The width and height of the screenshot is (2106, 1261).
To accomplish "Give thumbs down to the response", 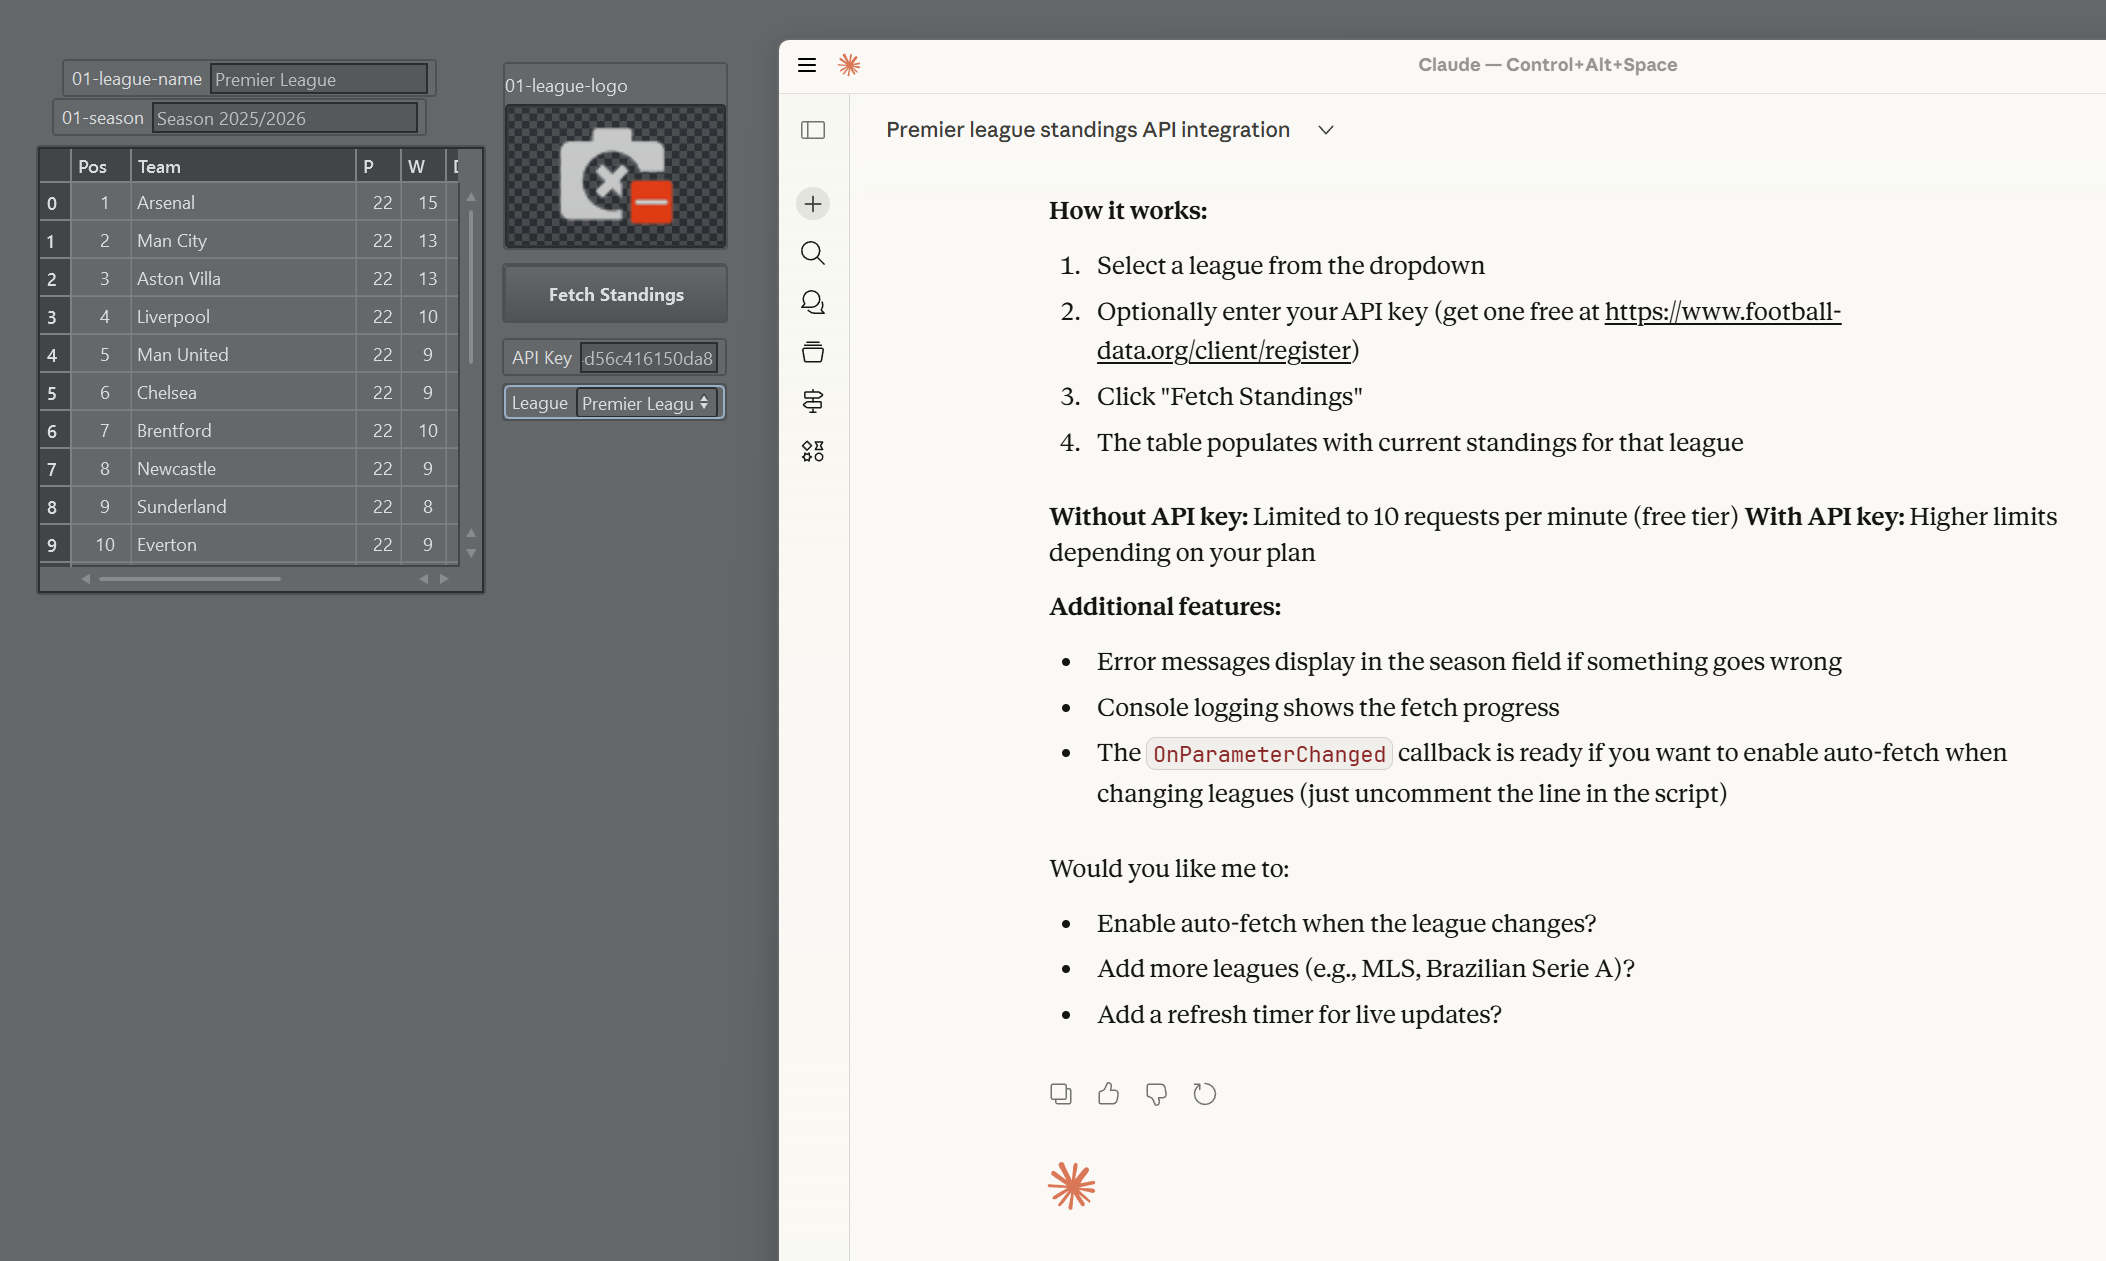I will click(1156, 1094).
